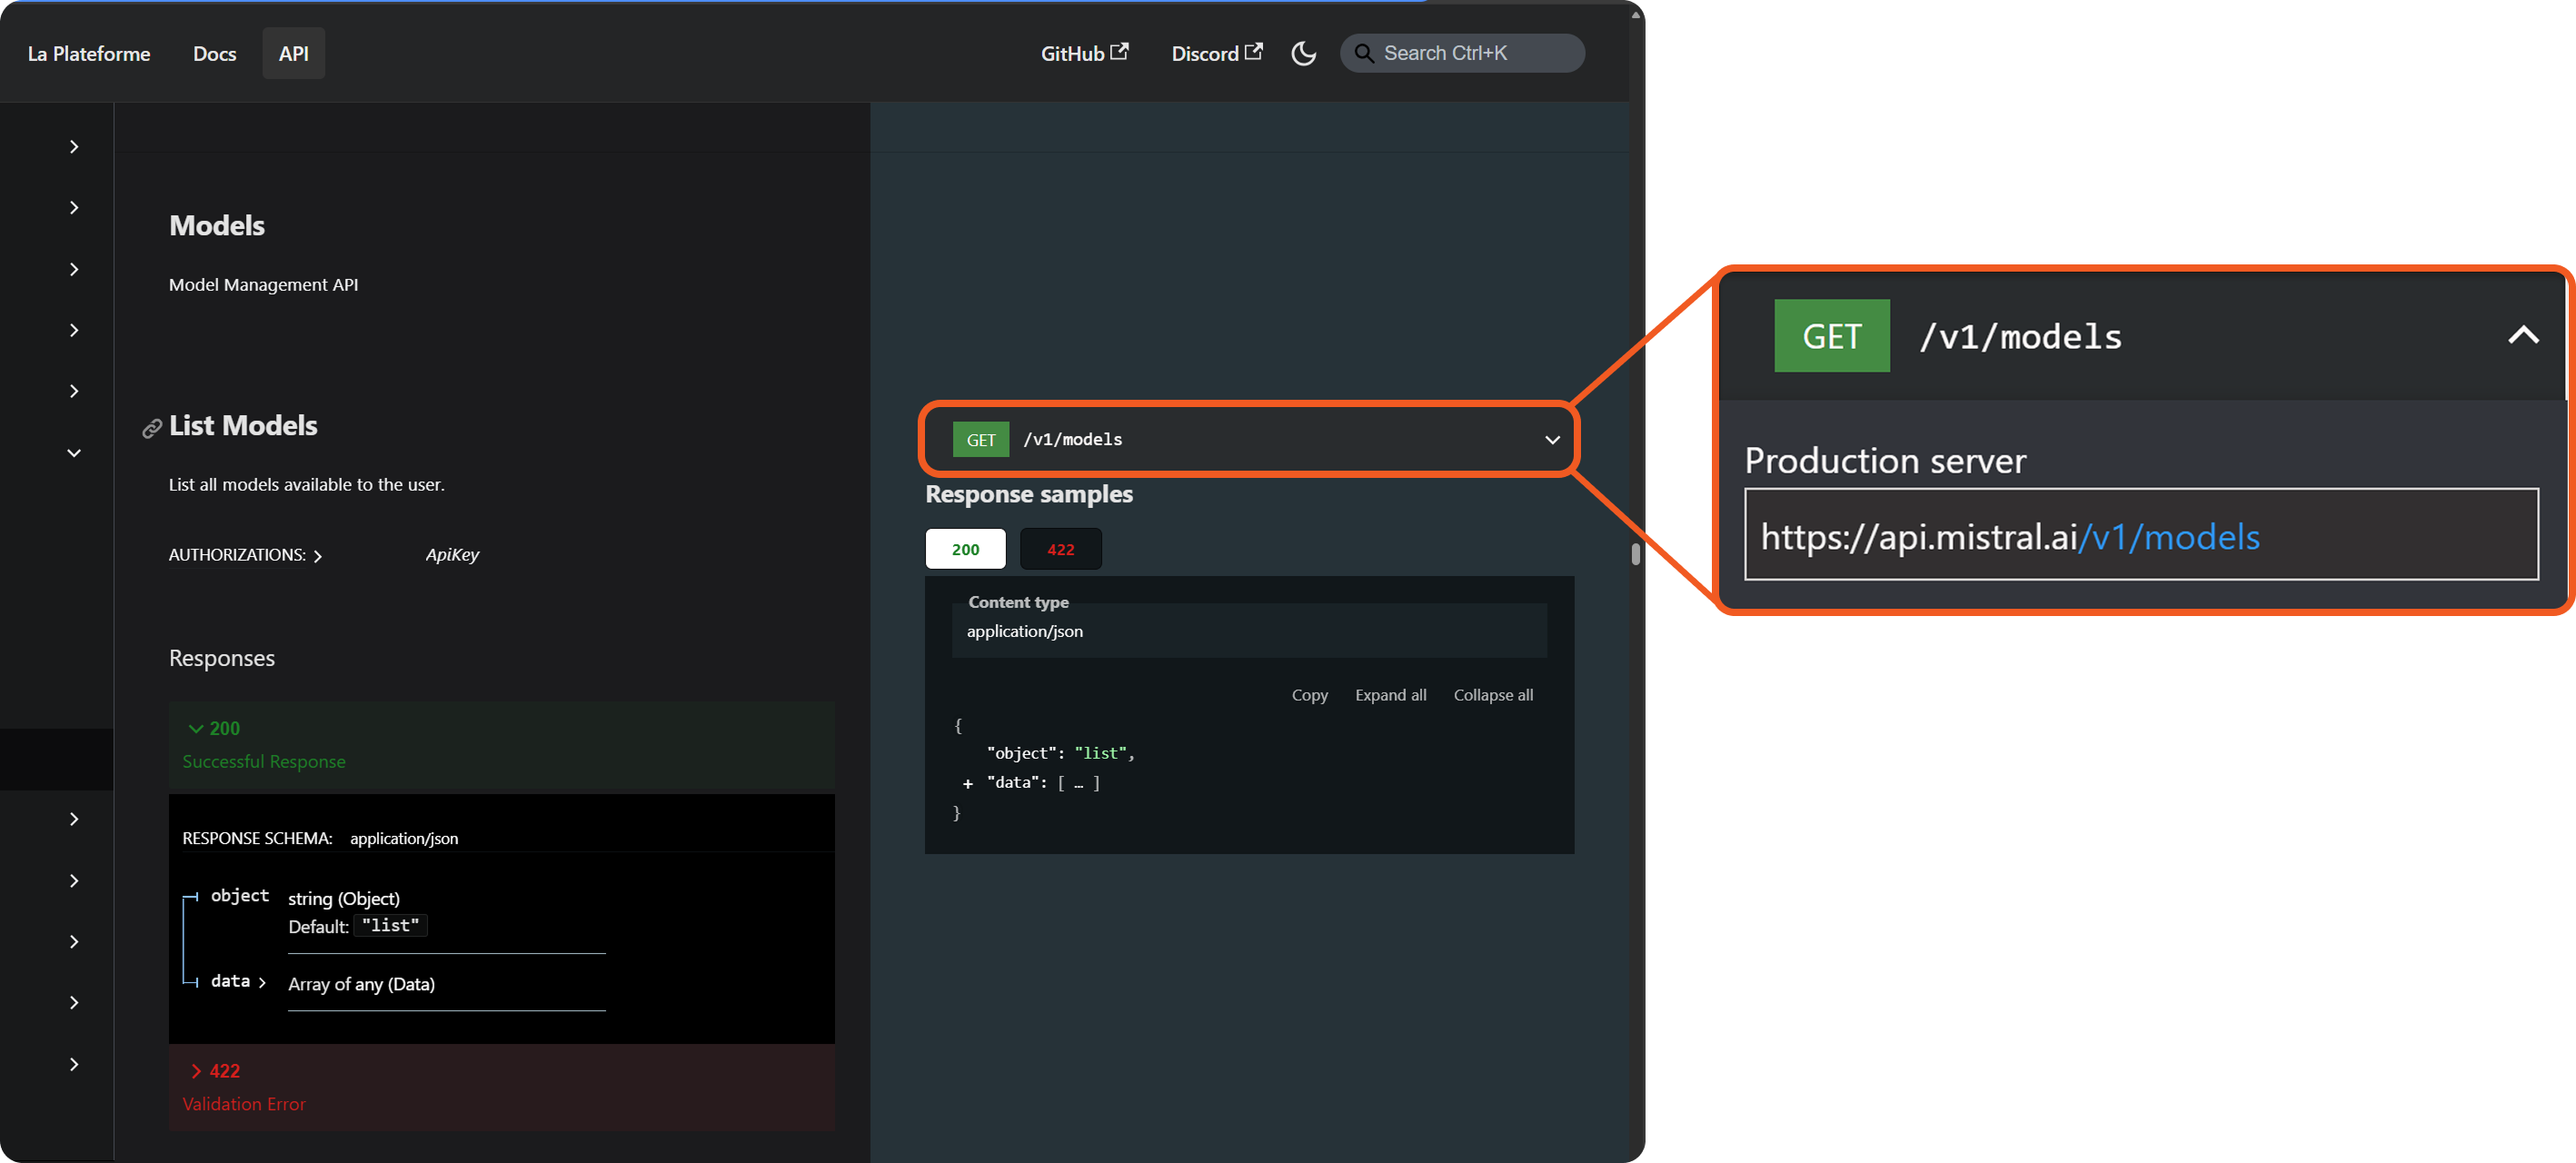Click Expand all in response sample
The height and width of the screenshot is (1163, 2576).
click(1390, 695)
